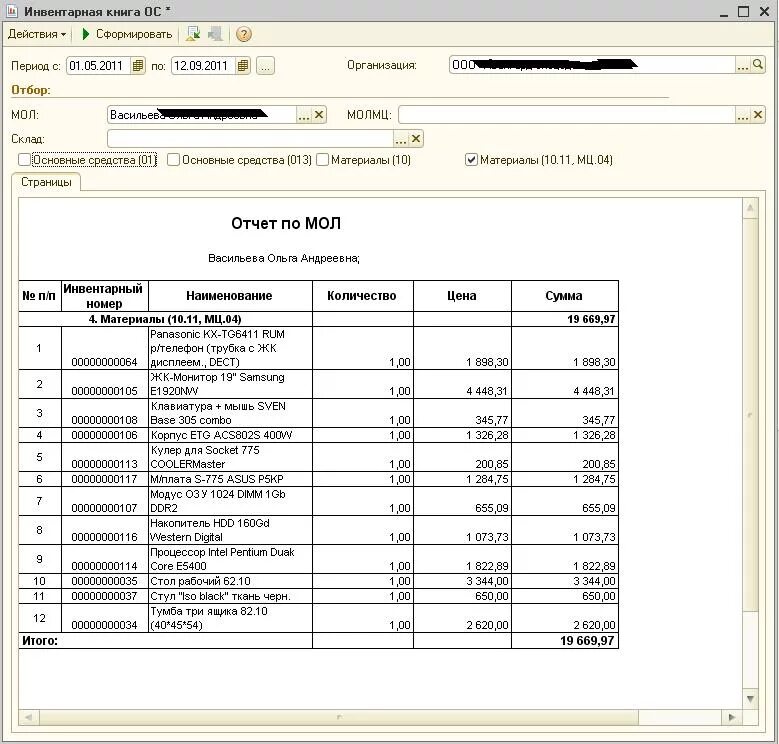Click price cell 3 344,00
The height and width of the screenshot is (744, 779).
(x=462, y=581)
